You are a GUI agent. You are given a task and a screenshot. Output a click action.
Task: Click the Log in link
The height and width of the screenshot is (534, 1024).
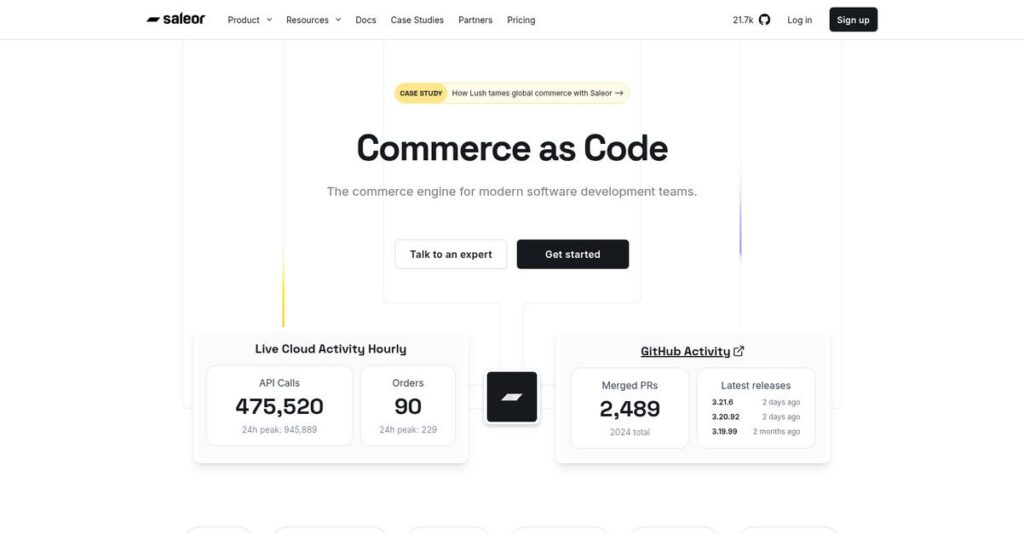click(x=799, y=20)
